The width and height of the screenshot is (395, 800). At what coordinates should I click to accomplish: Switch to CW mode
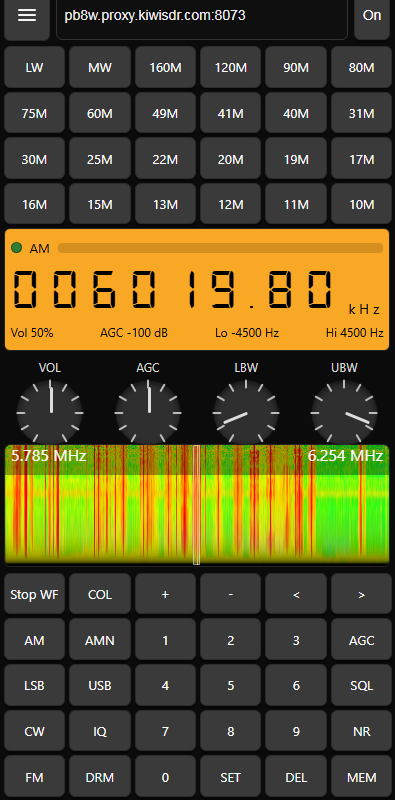34,731
